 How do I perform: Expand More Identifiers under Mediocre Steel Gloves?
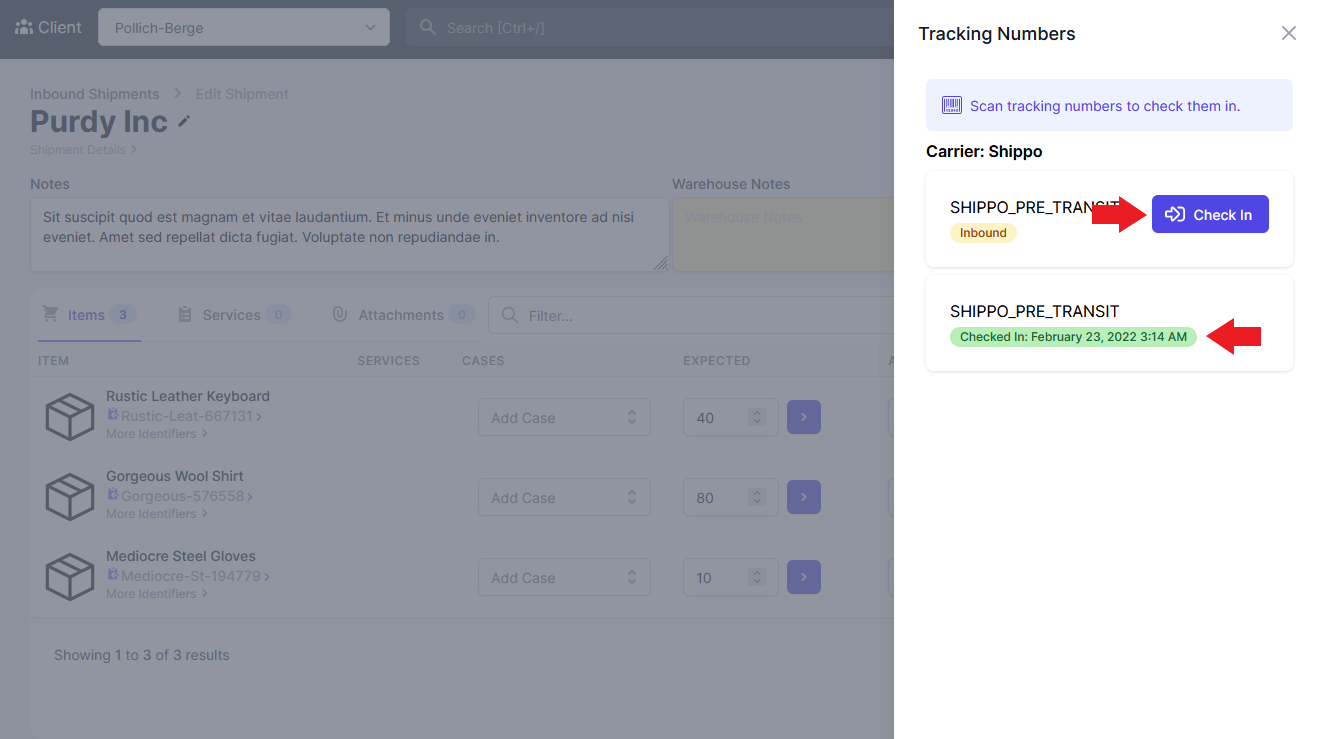[157, 594]
